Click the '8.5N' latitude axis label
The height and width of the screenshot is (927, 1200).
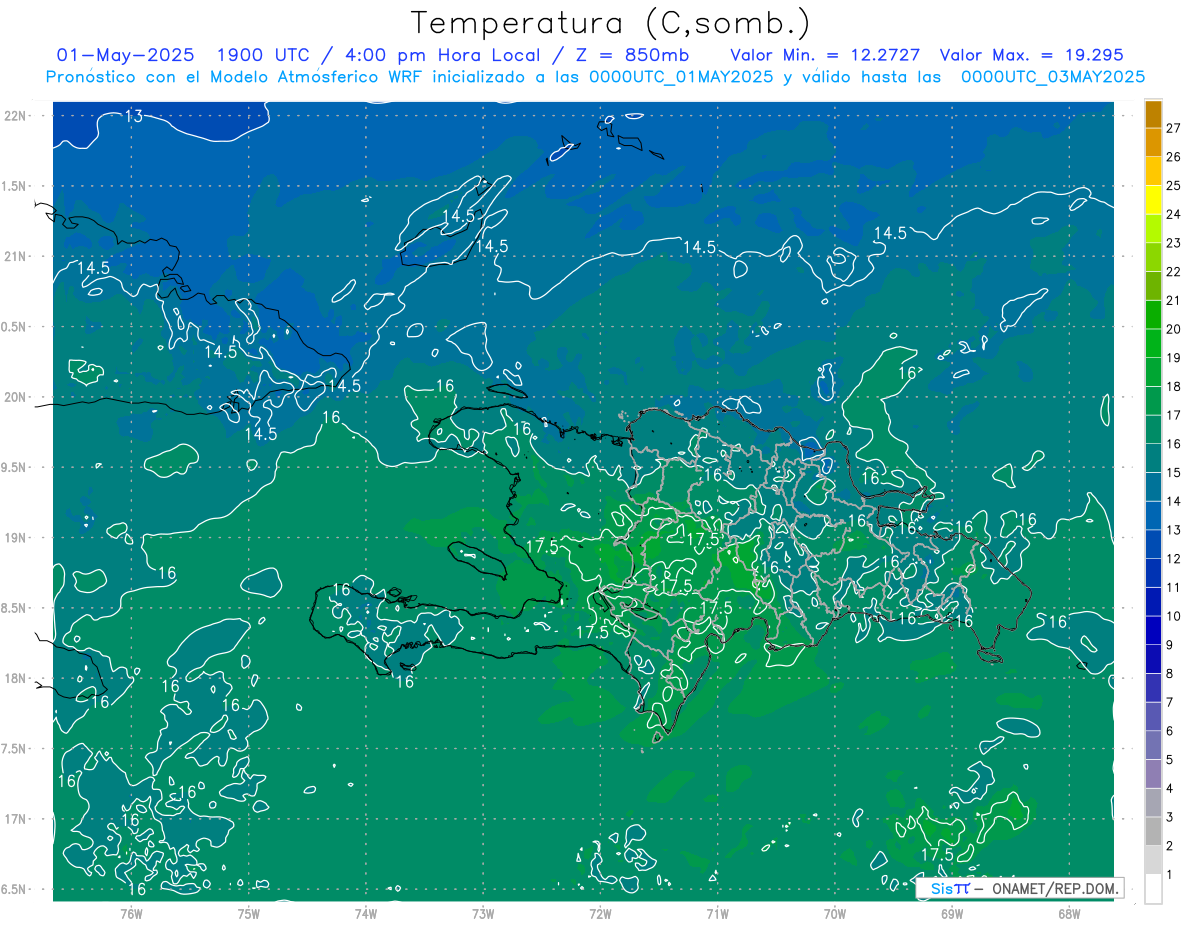15,608
